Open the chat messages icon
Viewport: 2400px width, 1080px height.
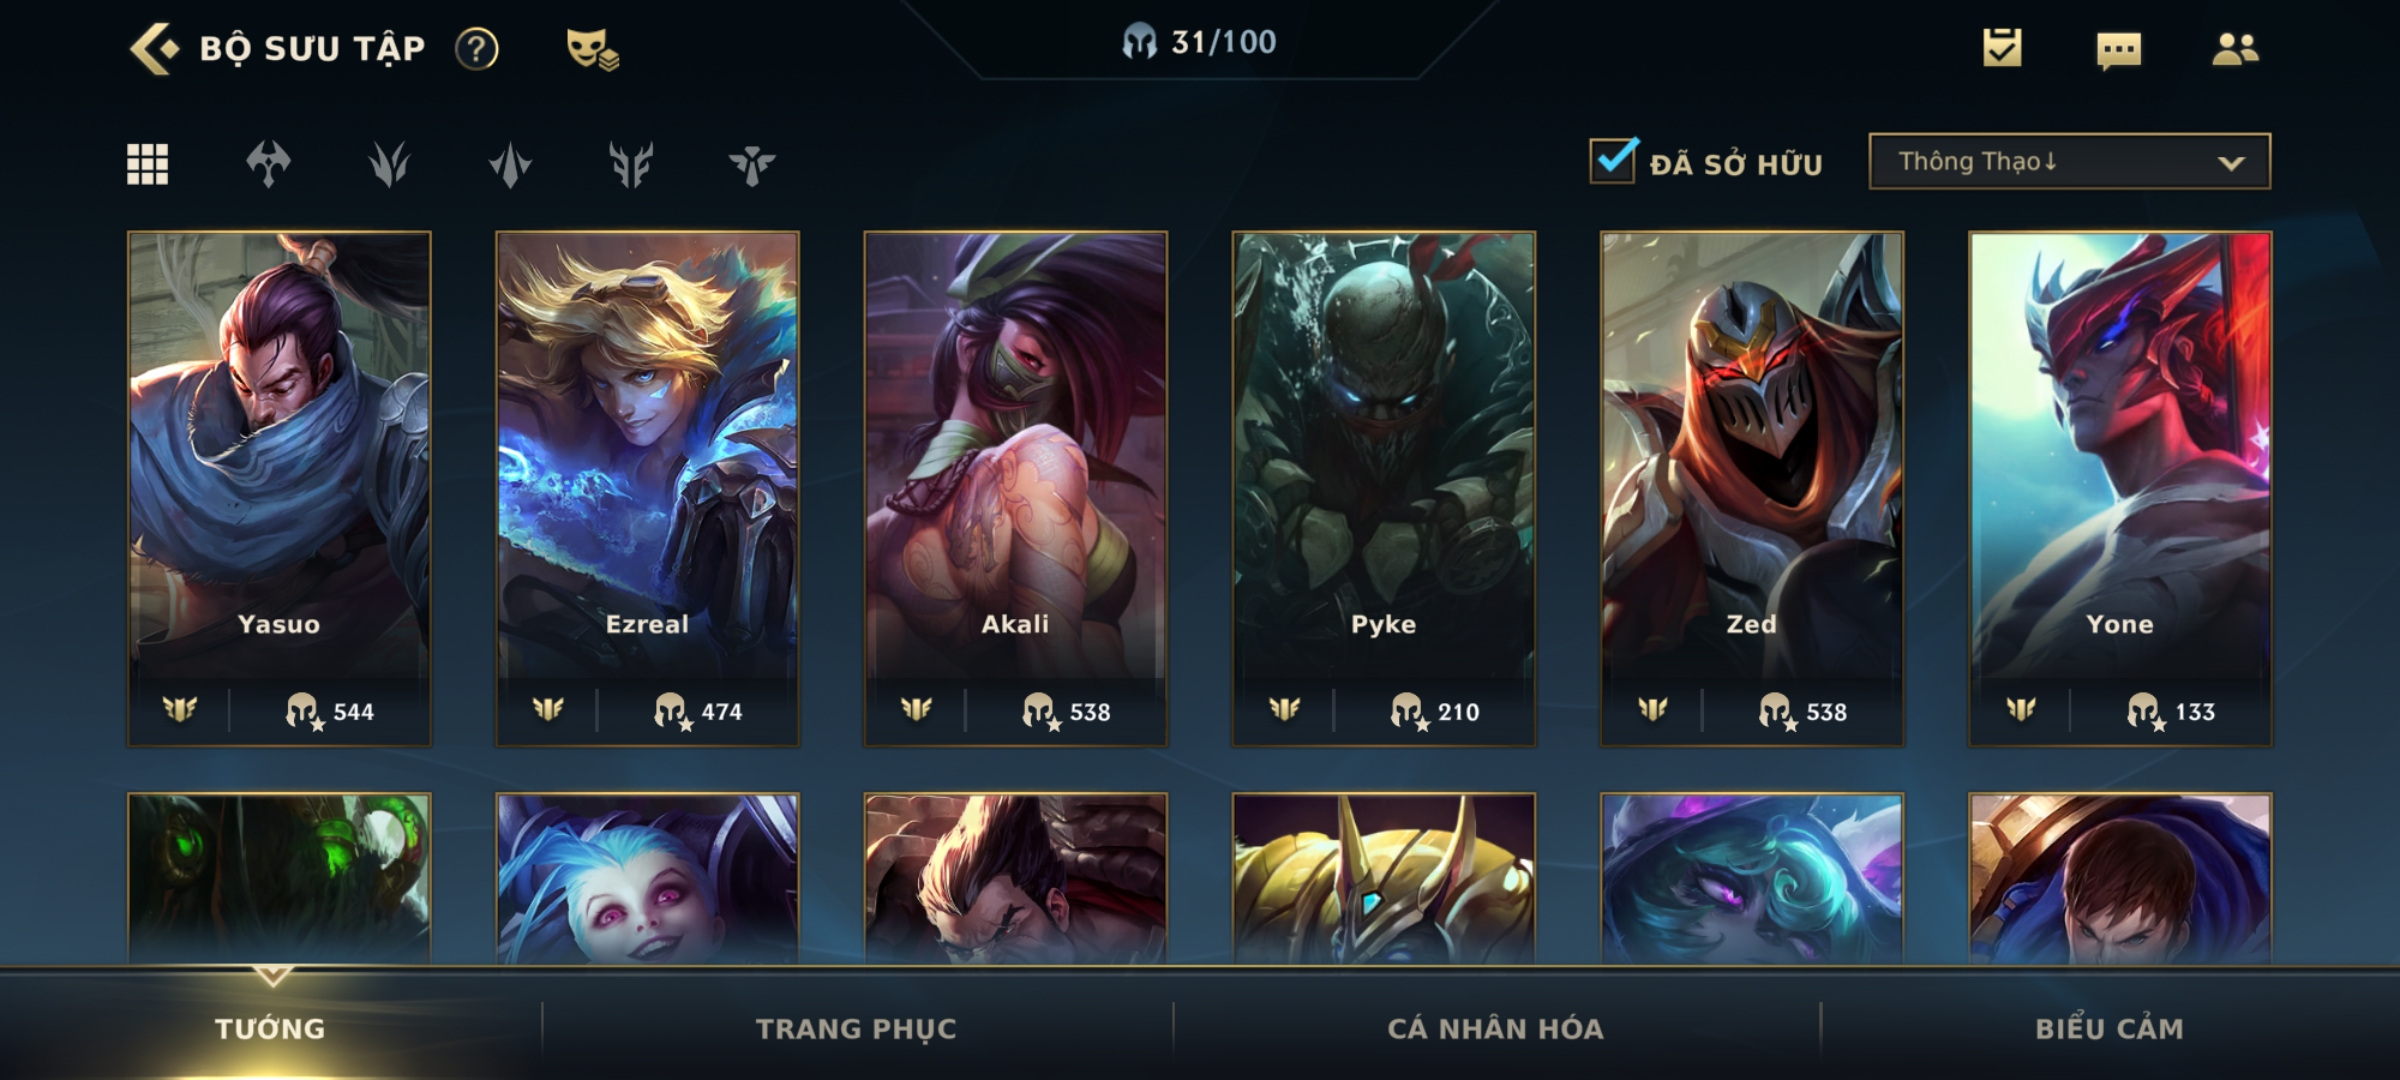point(2119,50)
